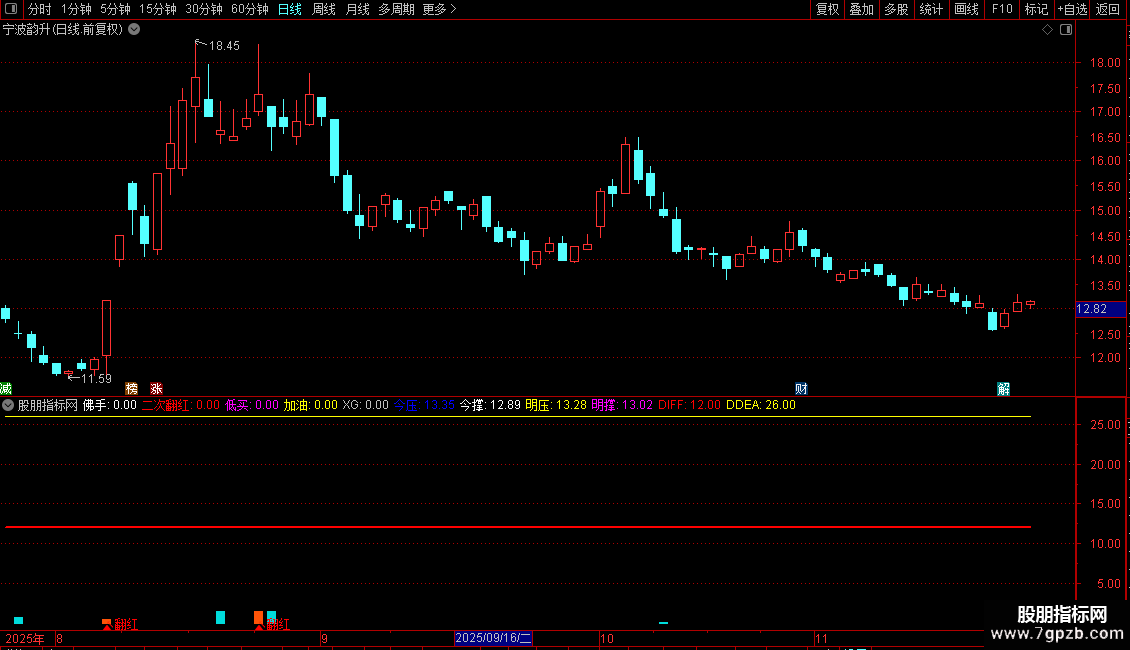Open the 画线 drawing tools
This screenshot has height=650, width=1130.
966,9
